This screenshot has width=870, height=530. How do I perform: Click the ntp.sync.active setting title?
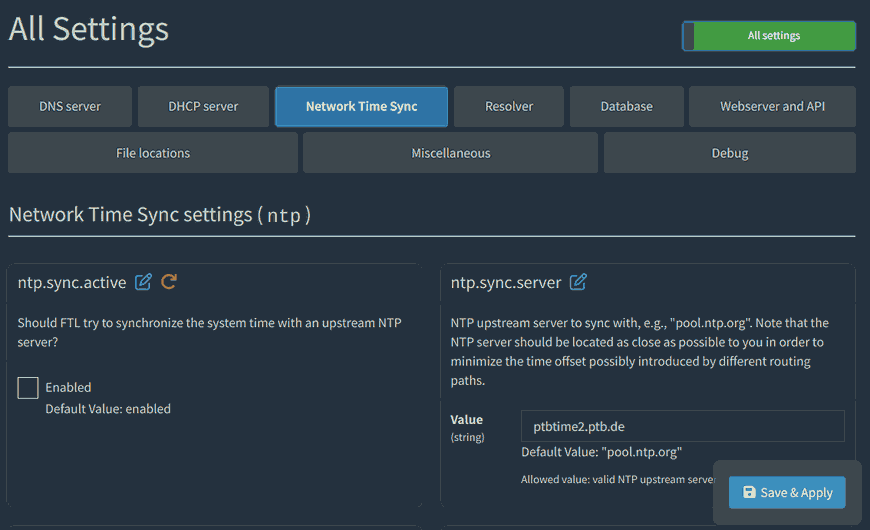(72, 282)
